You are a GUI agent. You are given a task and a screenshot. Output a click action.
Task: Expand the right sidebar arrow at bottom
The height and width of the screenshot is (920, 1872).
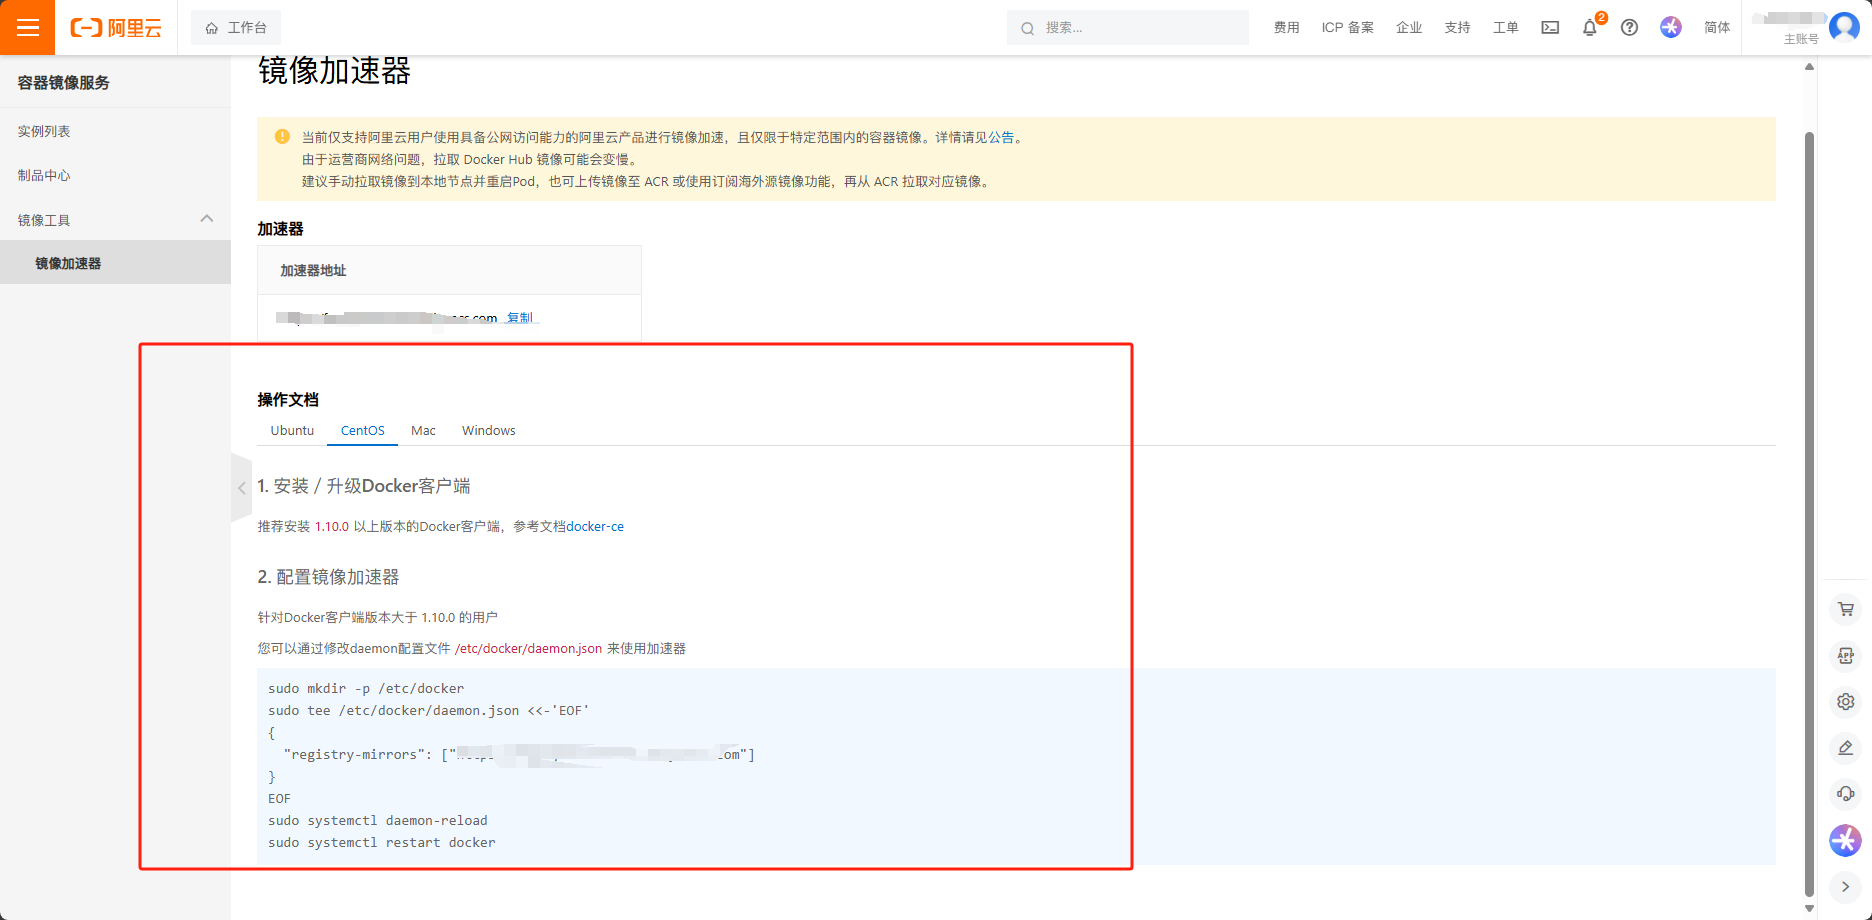1845,886
